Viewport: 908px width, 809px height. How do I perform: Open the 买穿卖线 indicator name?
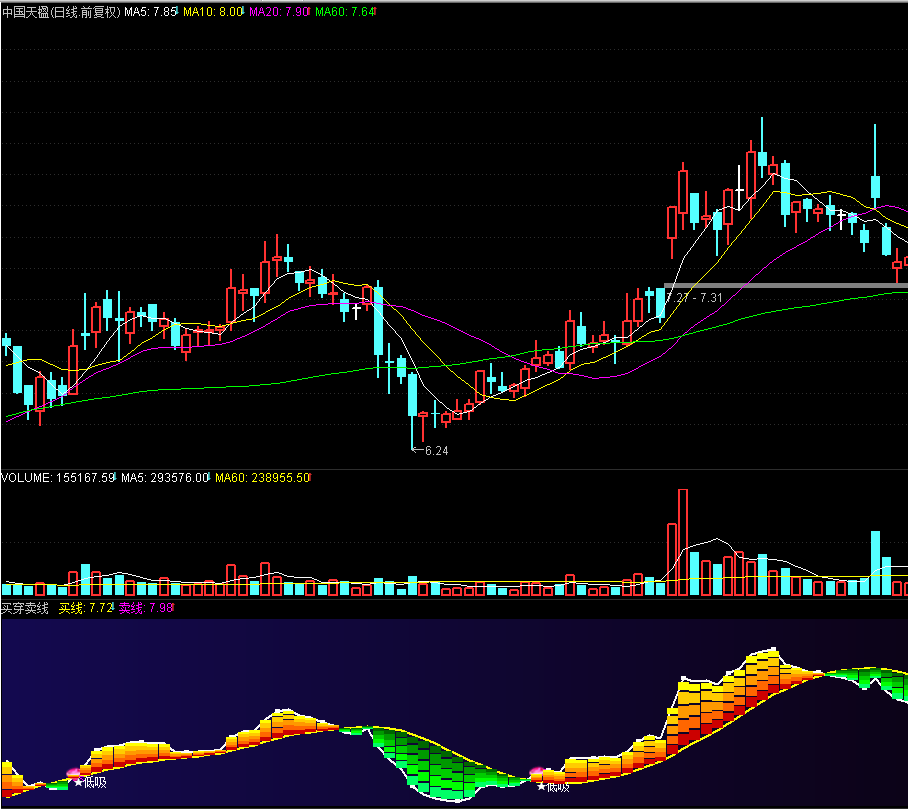(25, 609)
